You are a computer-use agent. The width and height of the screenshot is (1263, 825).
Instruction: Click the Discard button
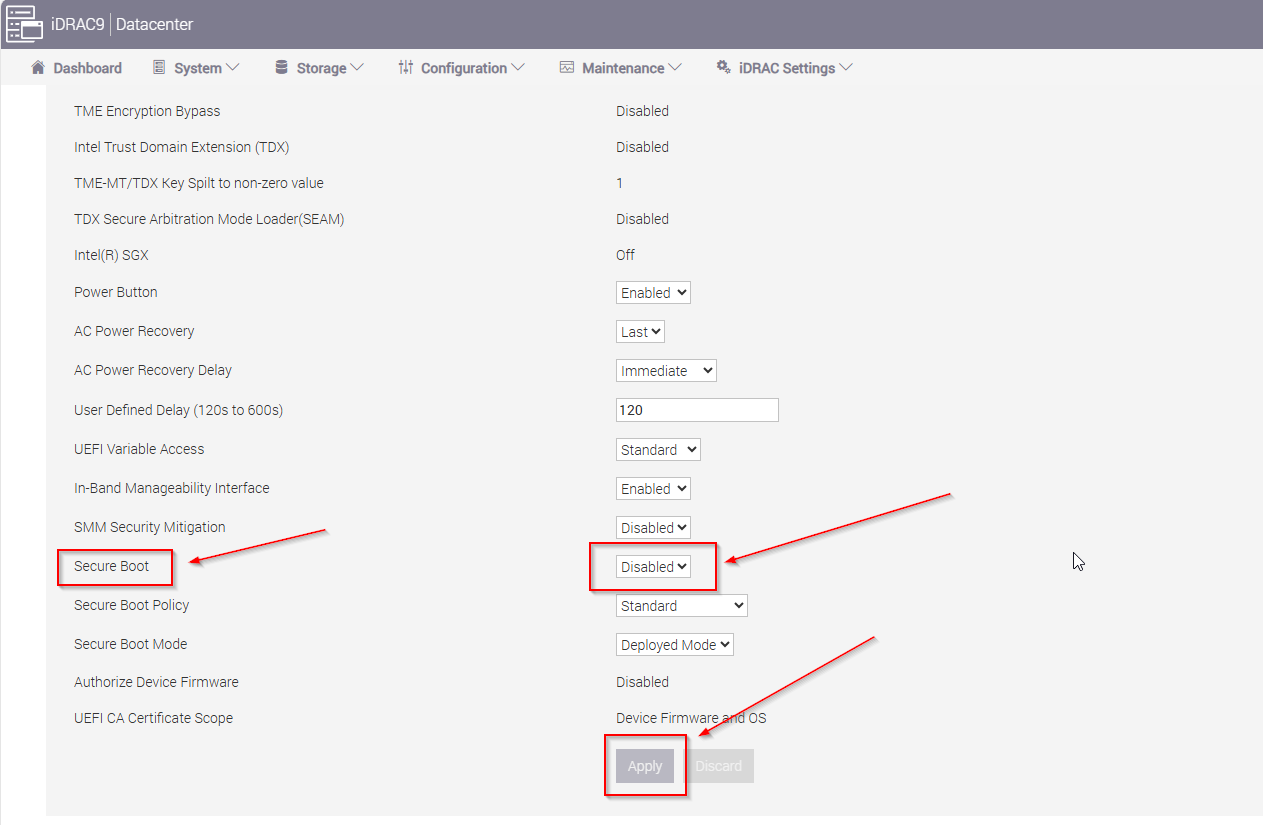pos(719,766)
